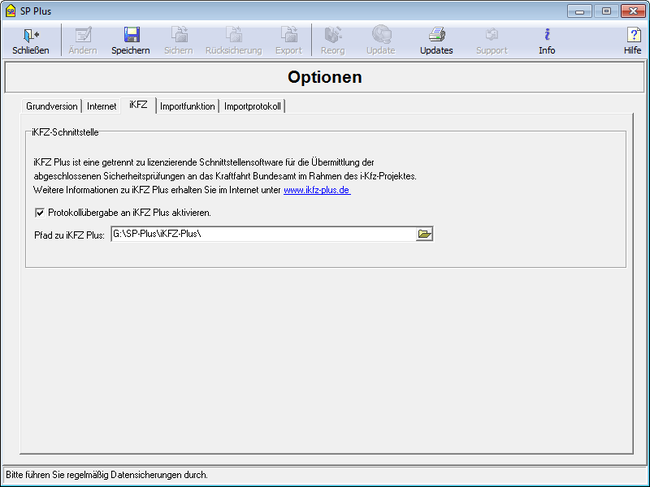
Task: Browse folder for iKFZ Plus path
Action: tap(424, 234)
